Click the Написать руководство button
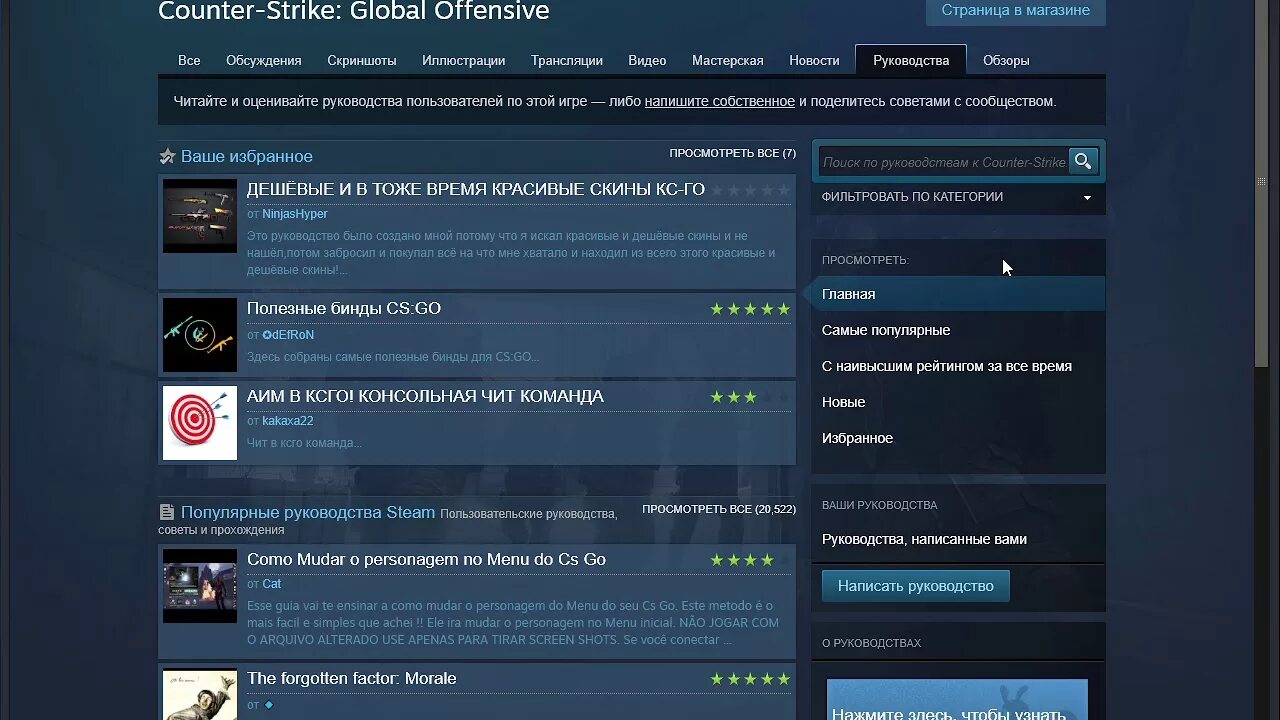The height and width of the screenshot is (720, 1280). pos(916,586)
